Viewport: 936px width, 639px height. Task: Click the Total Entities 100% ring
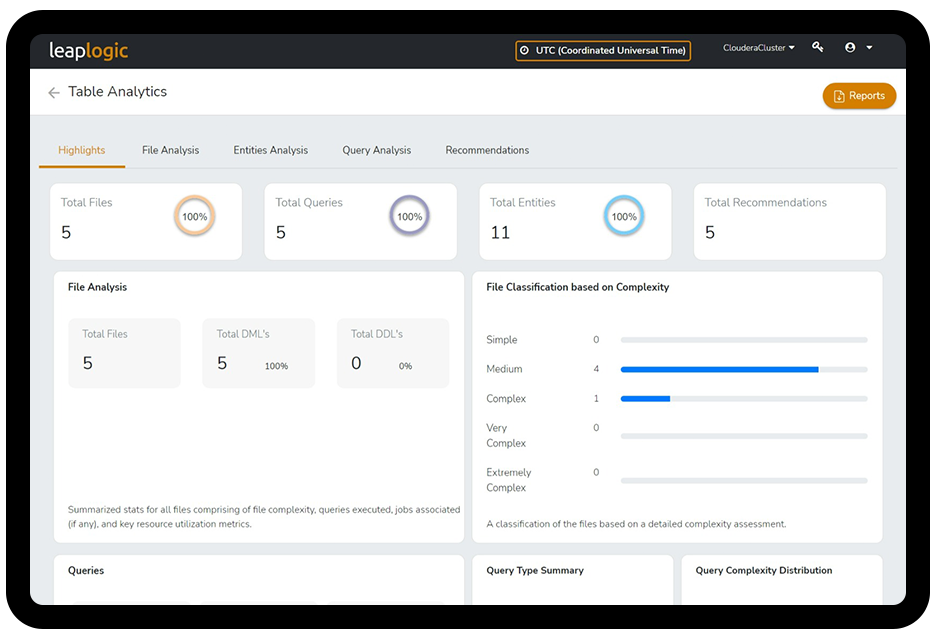(623, 217)
